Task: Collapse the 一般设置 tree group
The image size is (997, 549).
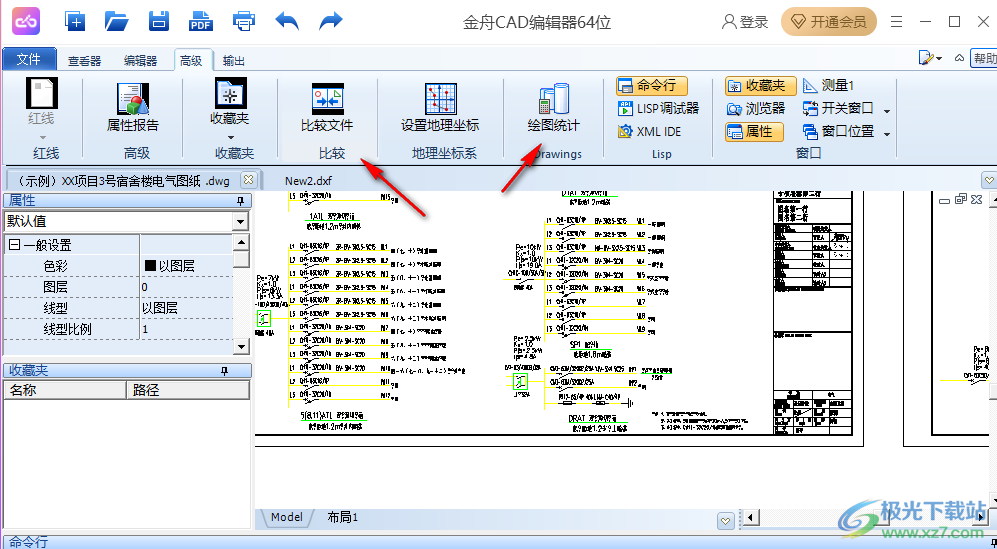Action: 14,245
